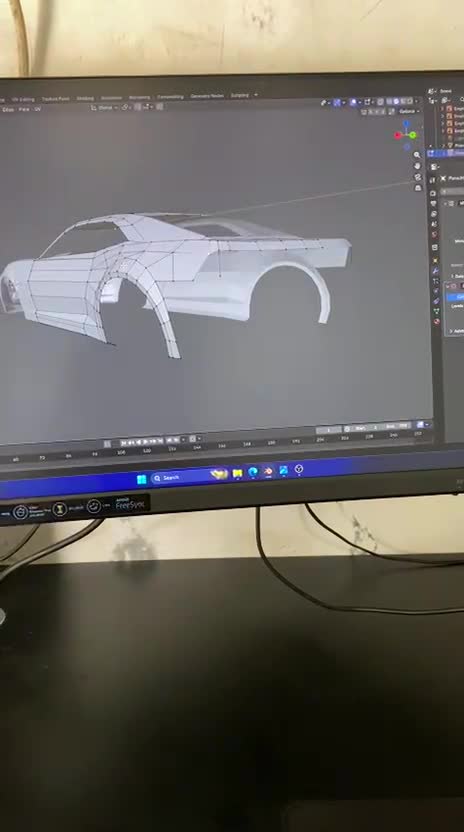Click the End frame field in timeline
Screen dimensions: 464x832
point(397,426)
